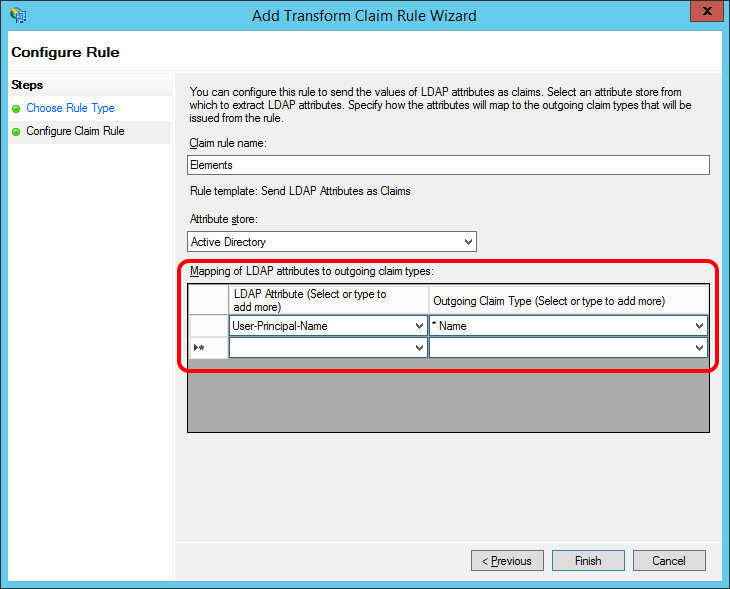The width and height of the screenshot is (730, 589).
Task: Select the new row header marked with asterisk
Action: (x=208, y=347)
